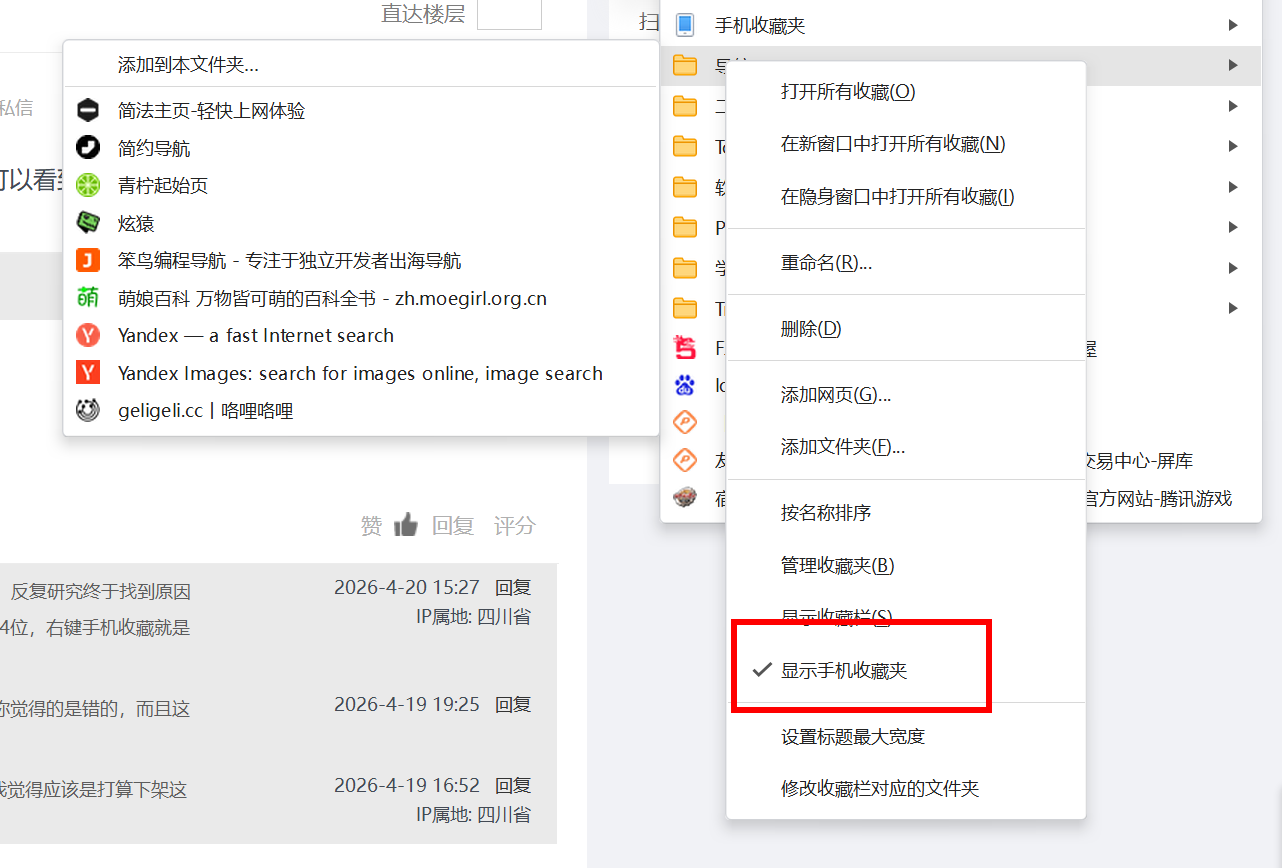Click round Yandex fast Internet search icon
The image size is (1282, 868).
[x=88, y=335]
